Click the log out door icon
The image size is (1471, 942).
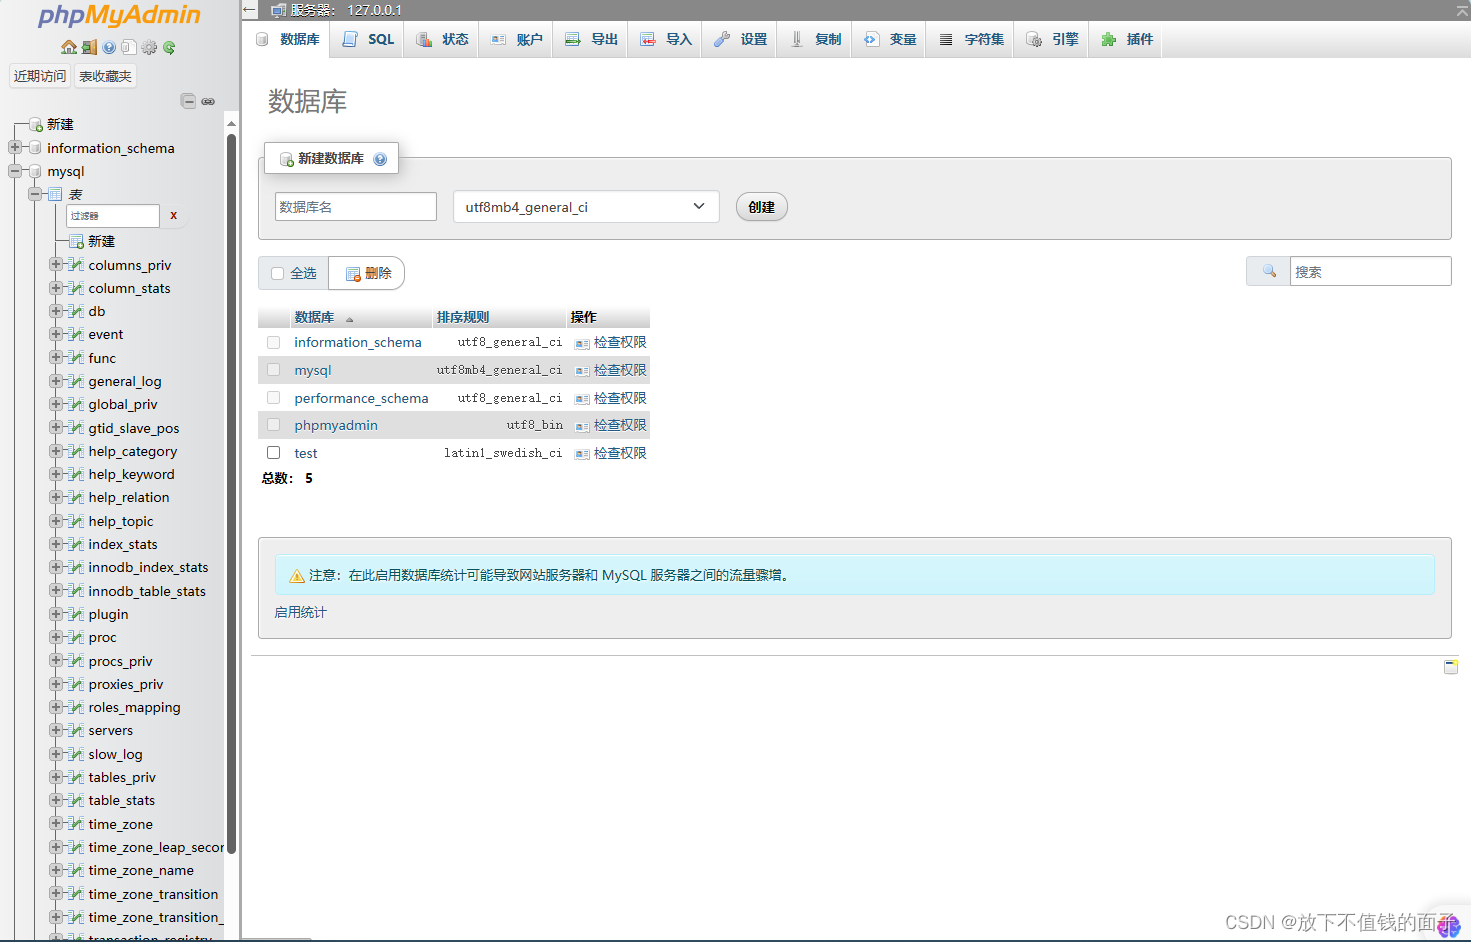[88, 47]
